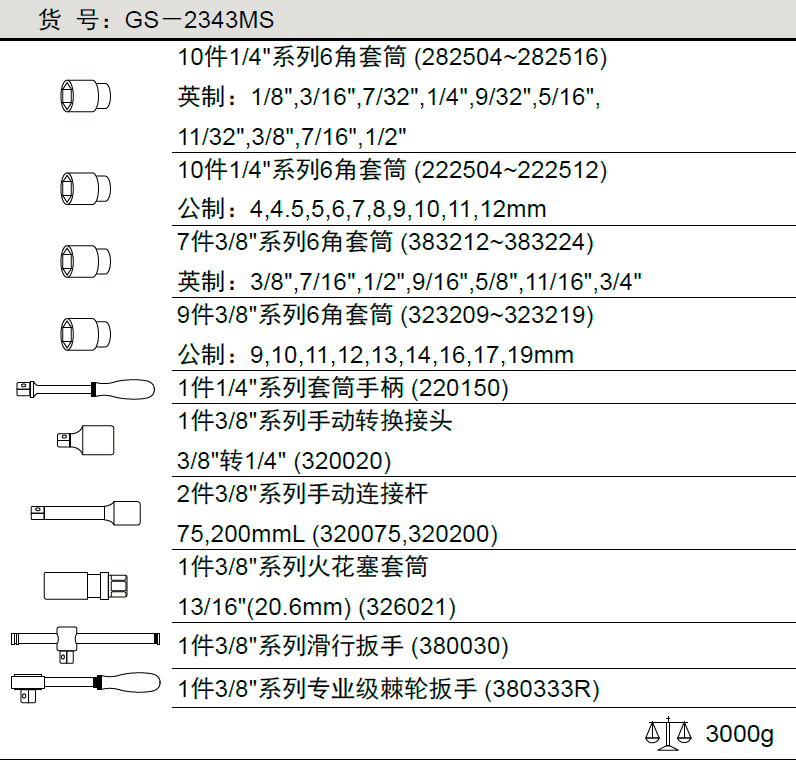Select the metric sizes line ending in 19mm
796x764 pixels.
click(x=376, y=355)
